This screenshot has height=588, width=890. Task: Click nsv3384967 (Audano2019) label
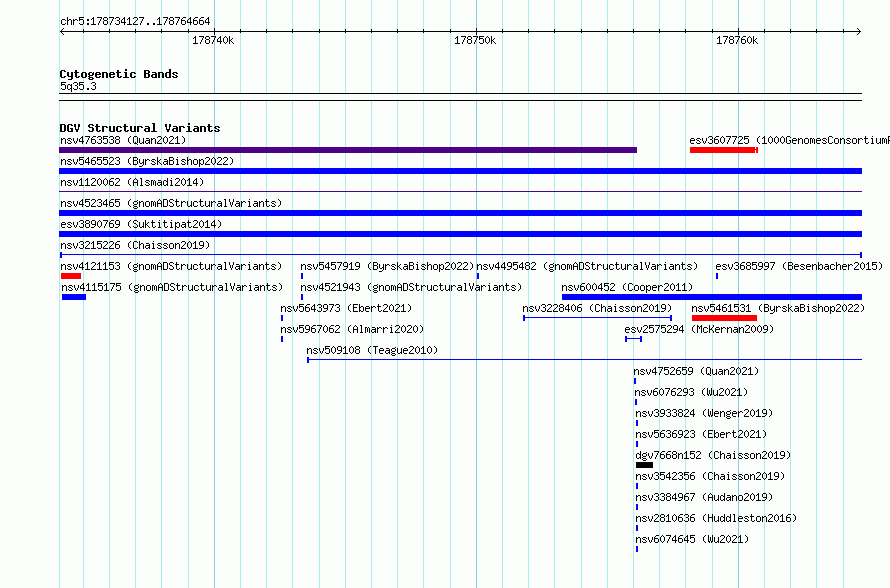click(x=704, y=497)
